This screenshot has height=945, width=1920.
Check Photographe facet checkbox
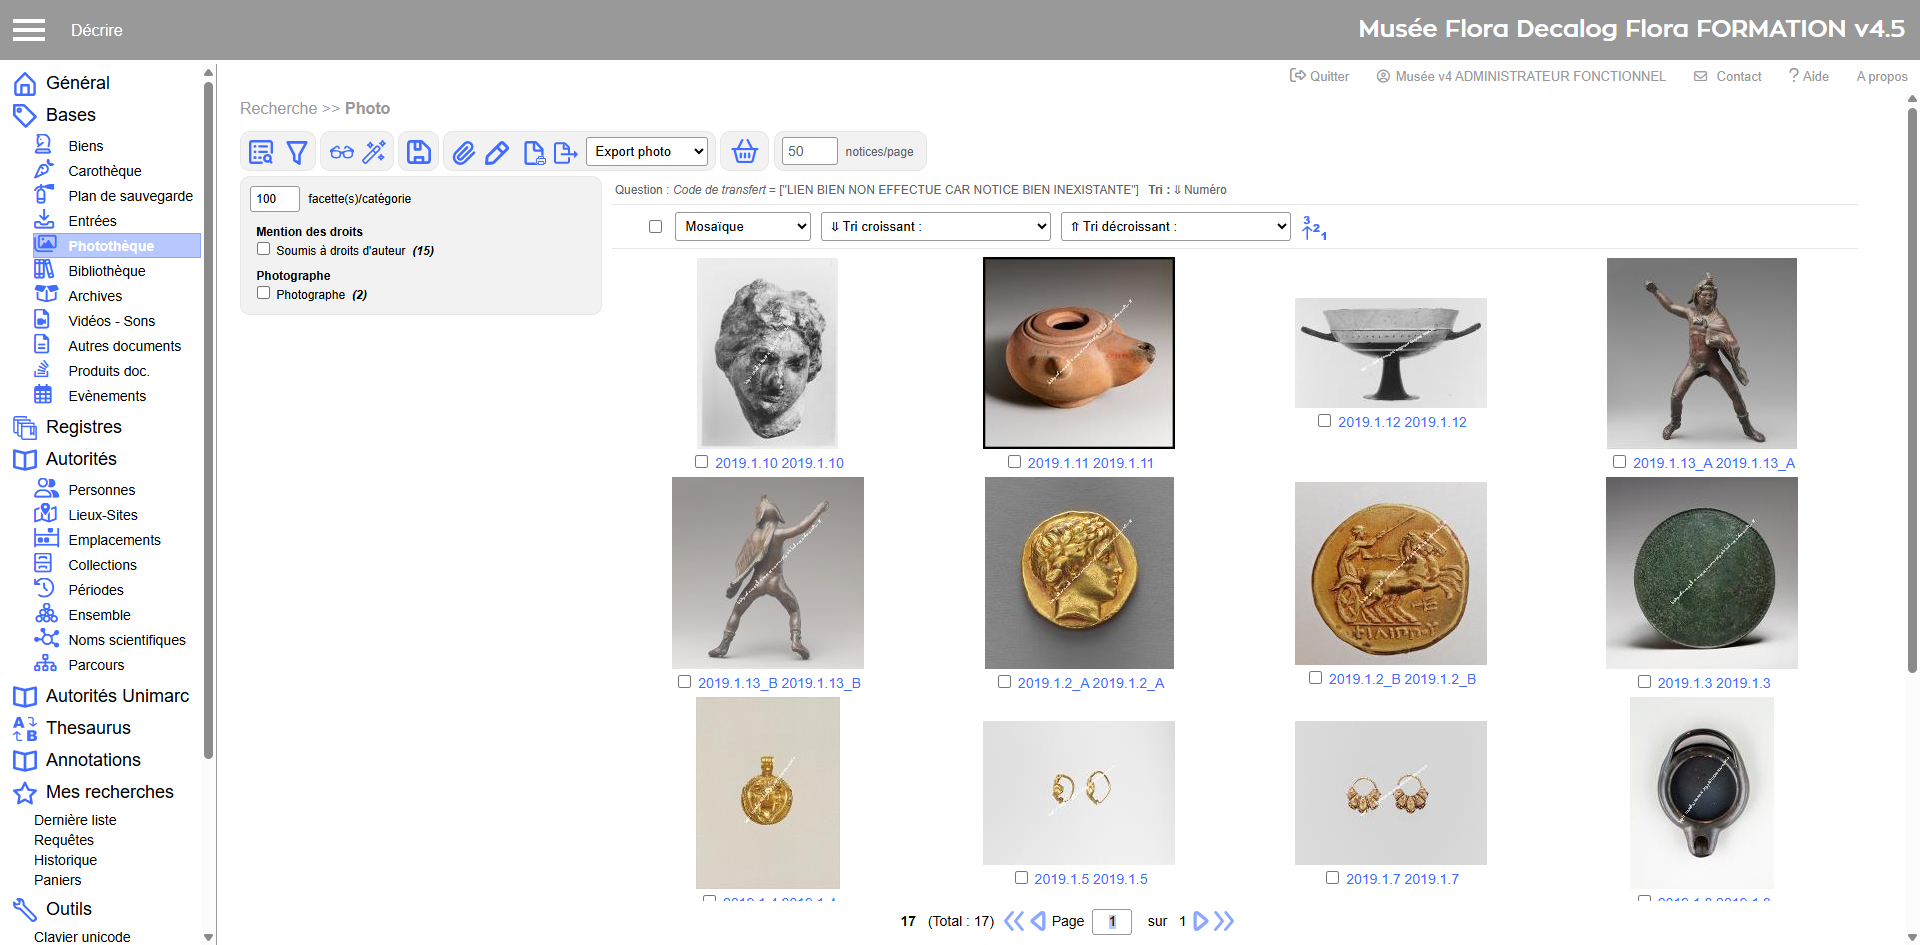click(263, 293)
